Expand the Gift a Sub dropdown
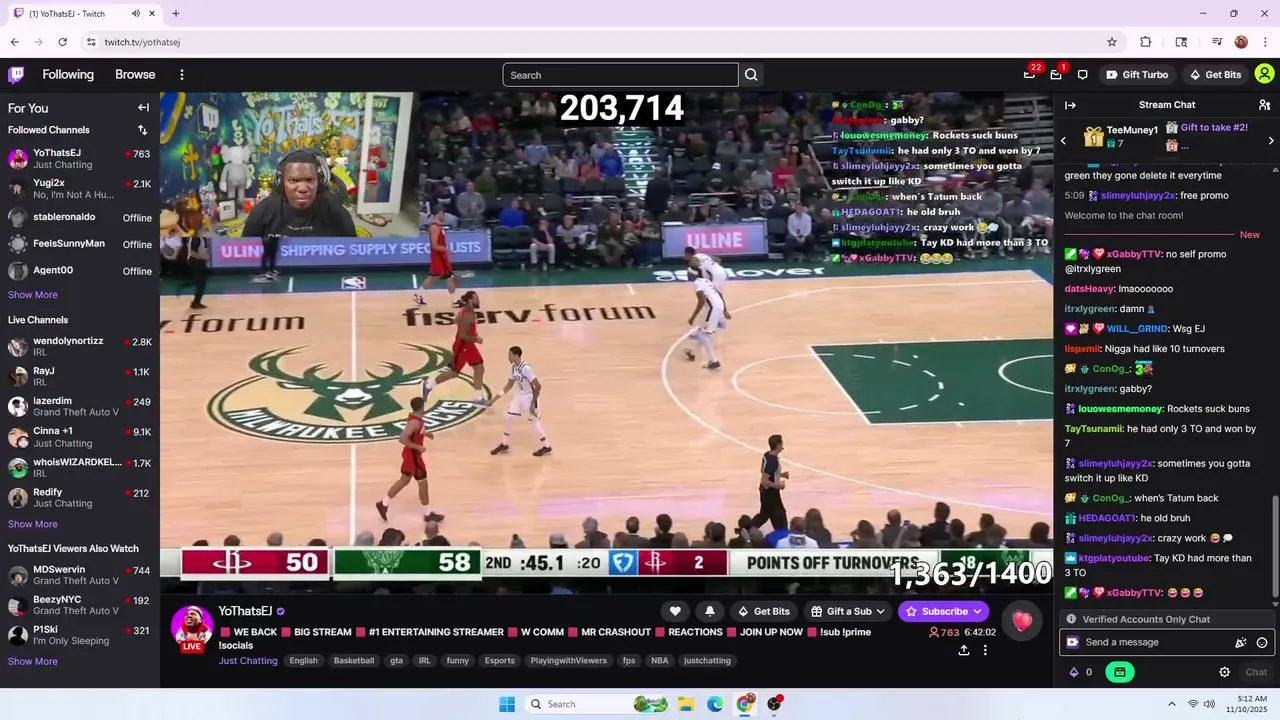Image resolution: width=1280 pixels, height=720 pixels. (848, 611)
